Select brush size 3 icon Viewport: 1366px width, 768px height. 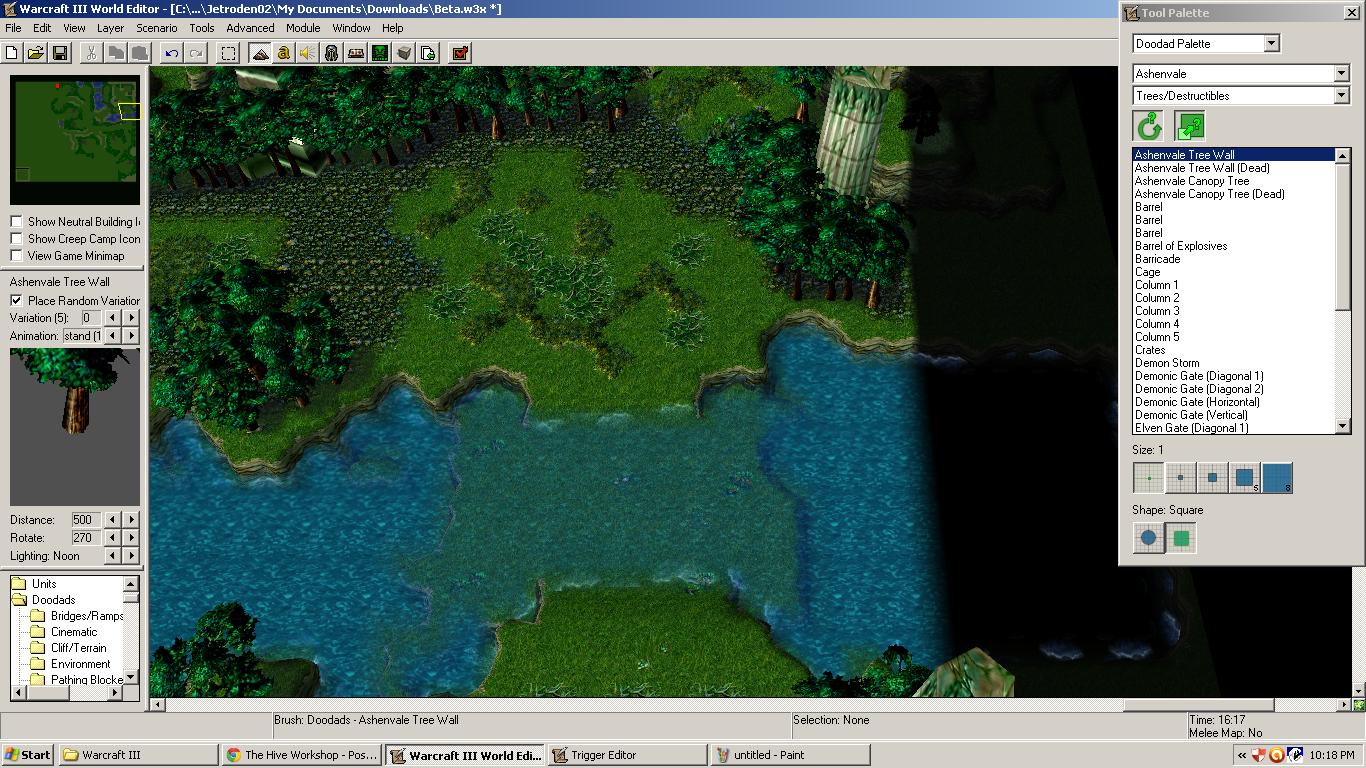(x=1213, y=478)
